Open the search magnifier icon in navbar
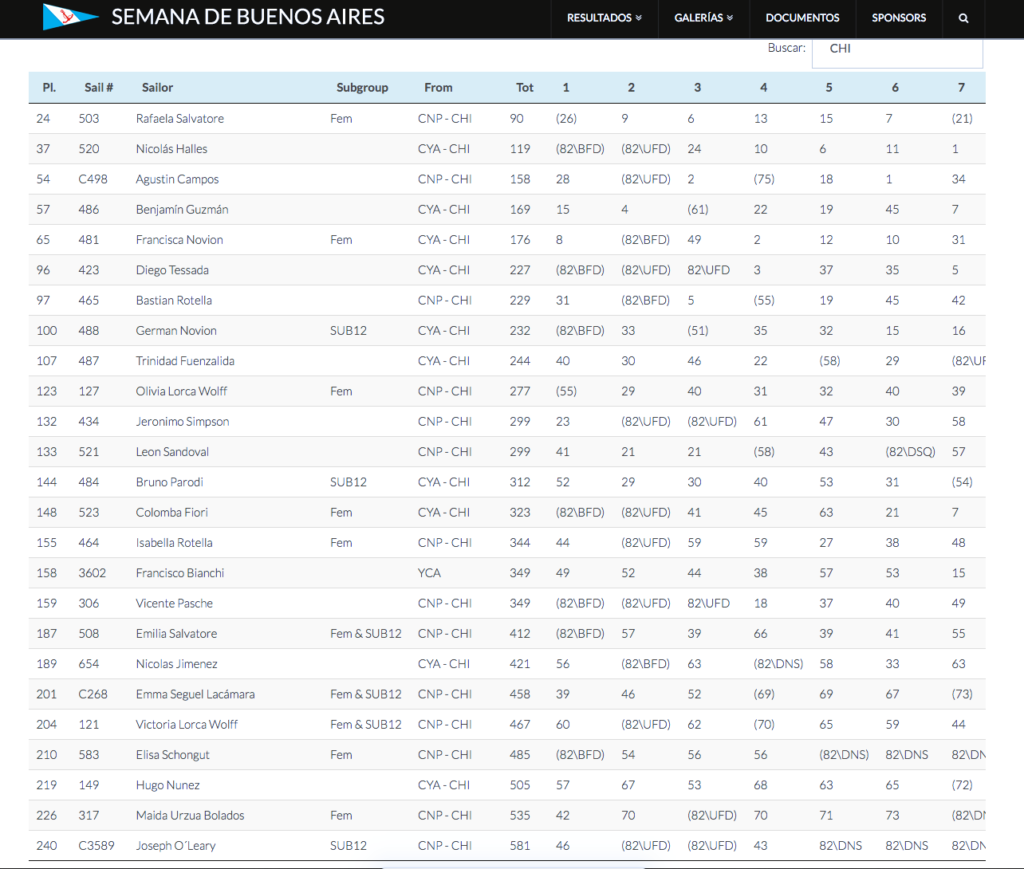 (x=963, y=18)
